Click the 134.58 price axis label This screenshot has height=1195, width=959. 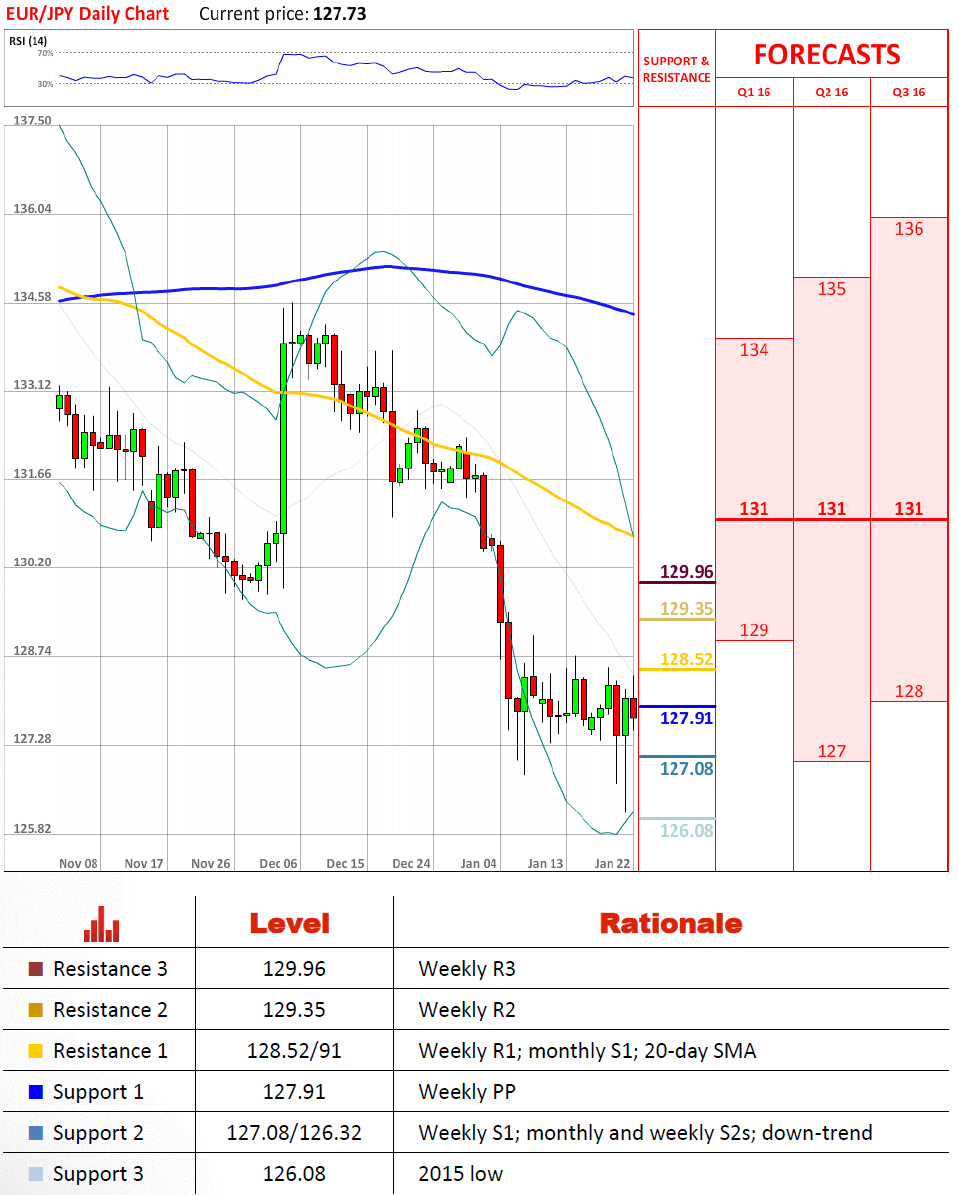tap(33, 297)
